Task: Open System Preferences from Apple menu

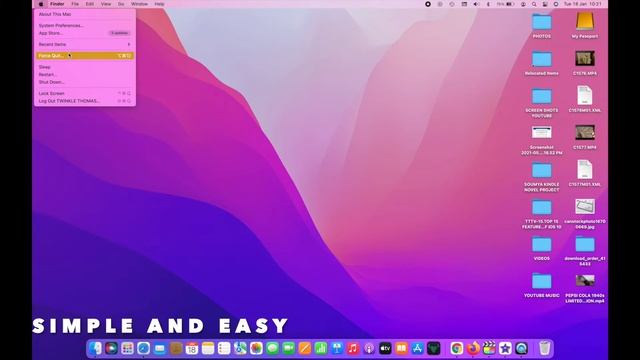Action: (x=84, y=25)
